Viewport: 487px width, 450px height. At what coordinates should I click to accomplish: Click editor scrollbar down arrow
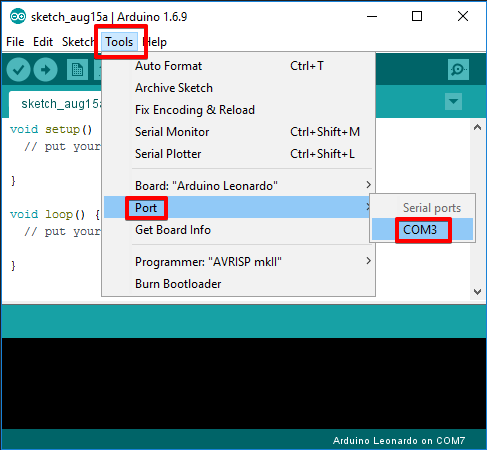click(x=477, y=292)
